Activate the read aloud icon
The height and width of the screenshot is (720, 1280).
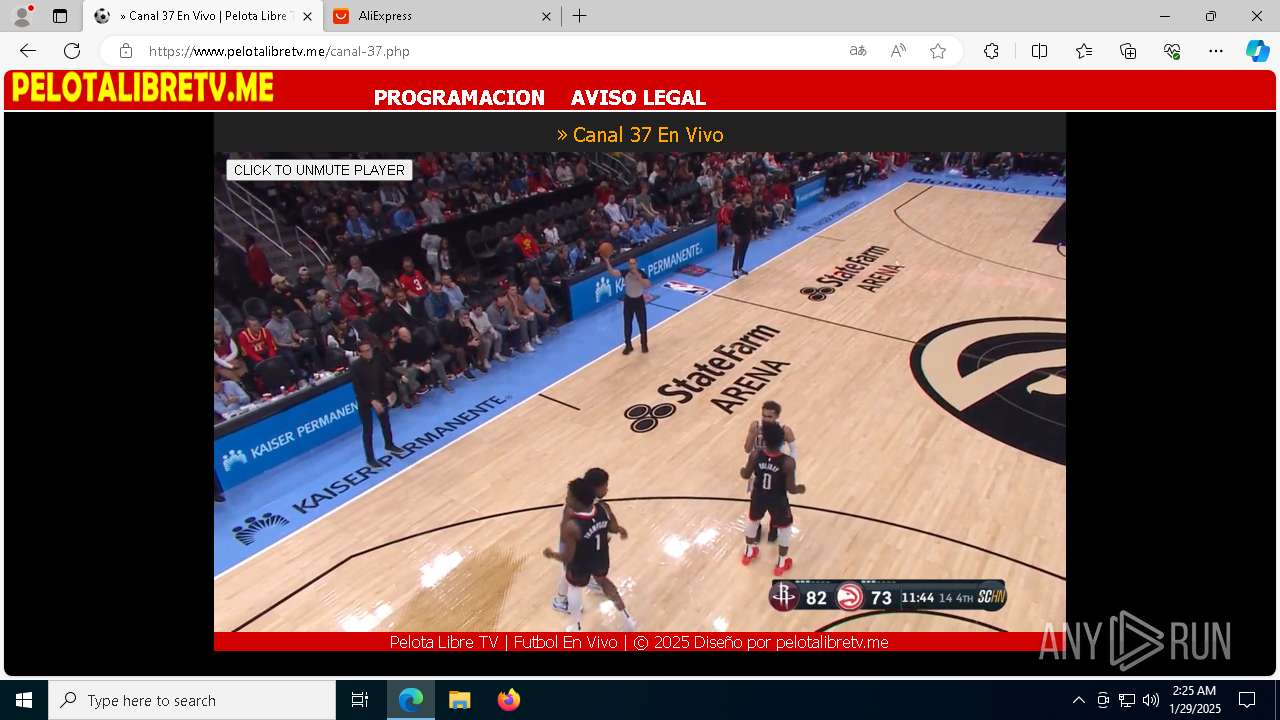[898, 51]
